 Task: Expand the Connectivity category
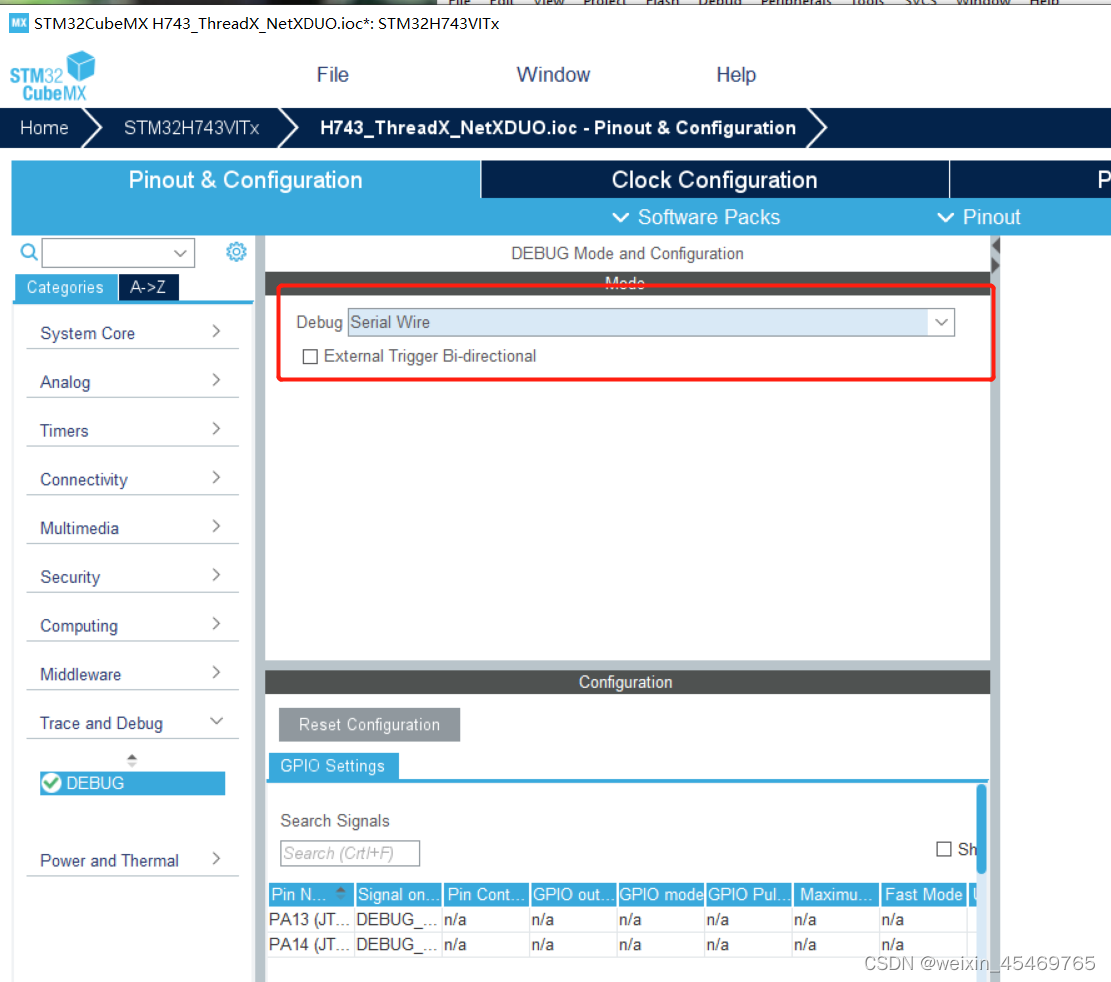click(x=132, y=480)
